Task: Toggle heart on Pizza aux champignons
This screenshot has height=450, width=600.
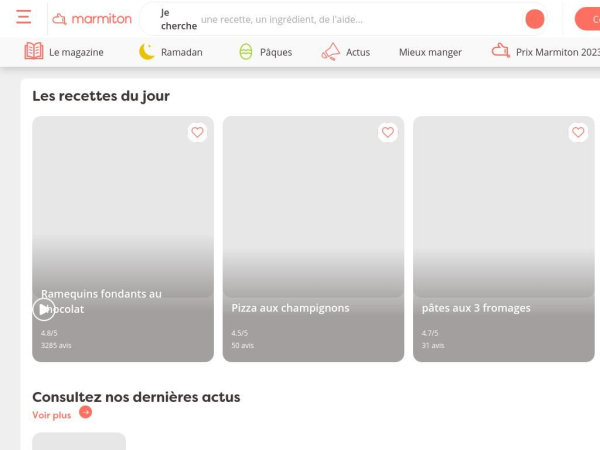Action: point(387,132)
